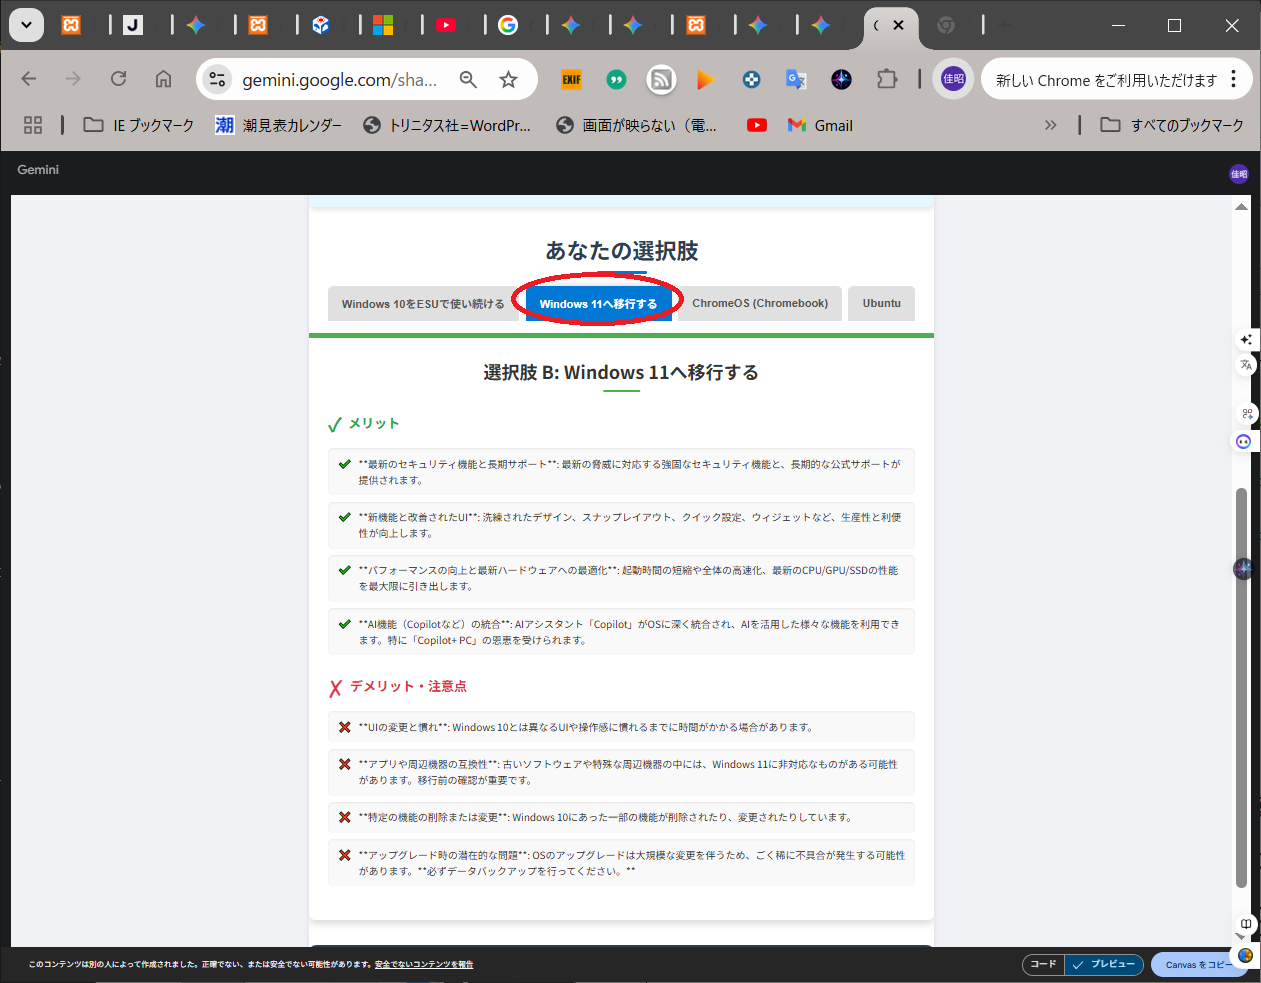Image resolution: width=1261 pixels, height=983 pixels.
Task: Click the UIの変更と慣れ demerit item
Action: coord(621,727)
